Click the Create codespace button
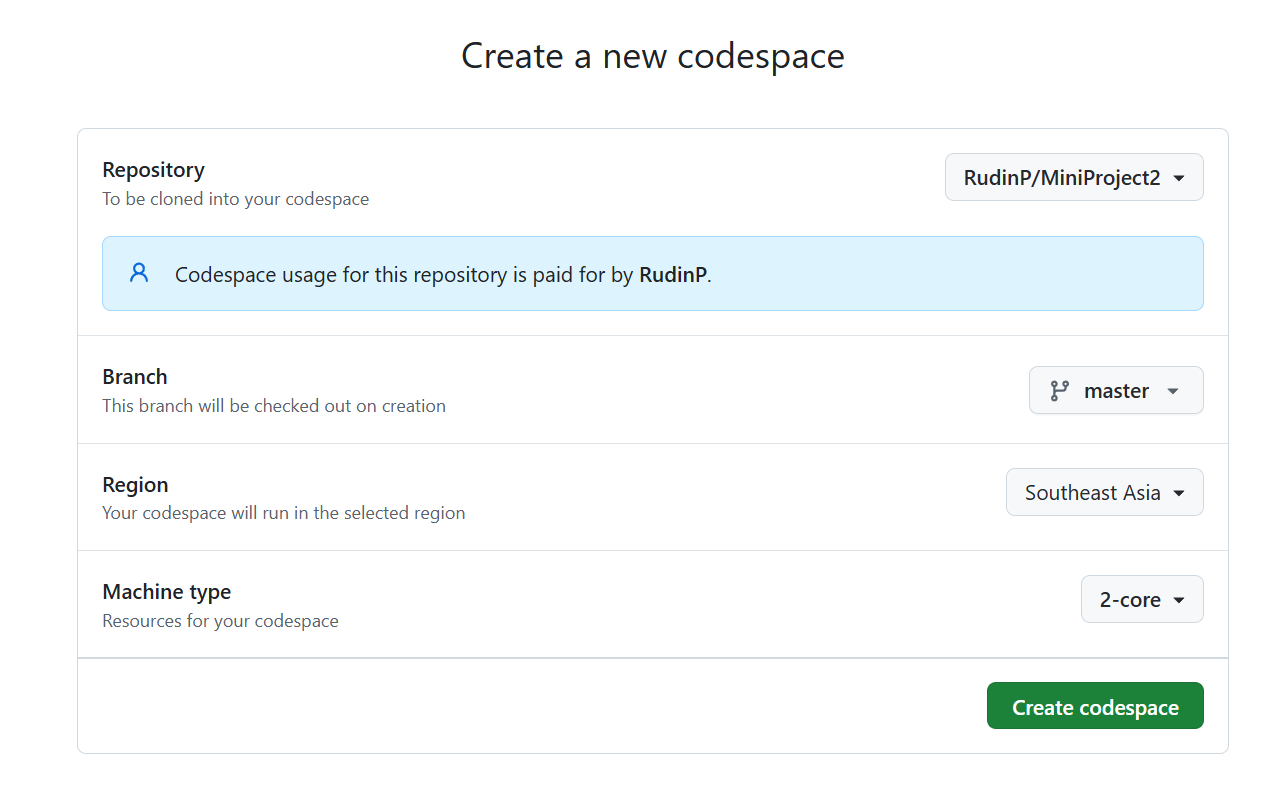Image resolution: width=1279 pixels, height=785 pixels. click(x=1095, y=706)
